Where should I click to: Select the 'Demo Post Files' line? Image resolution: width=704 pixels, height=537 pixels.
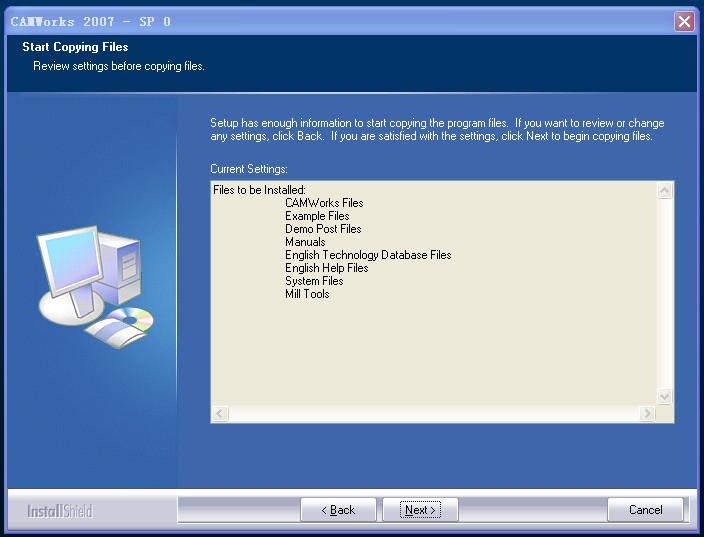323,229
